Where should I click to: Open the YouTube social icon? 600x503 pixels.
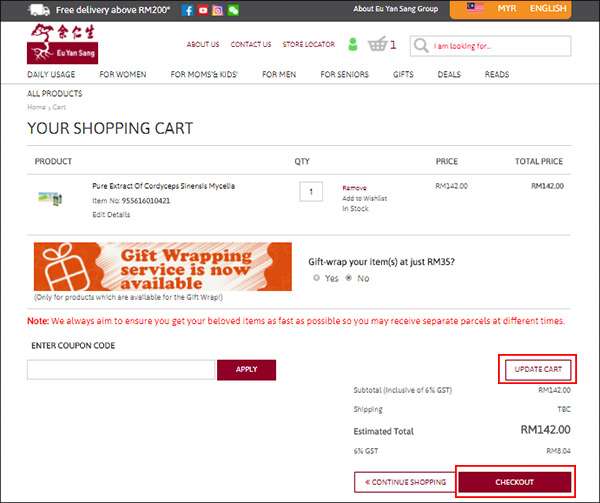203,10
